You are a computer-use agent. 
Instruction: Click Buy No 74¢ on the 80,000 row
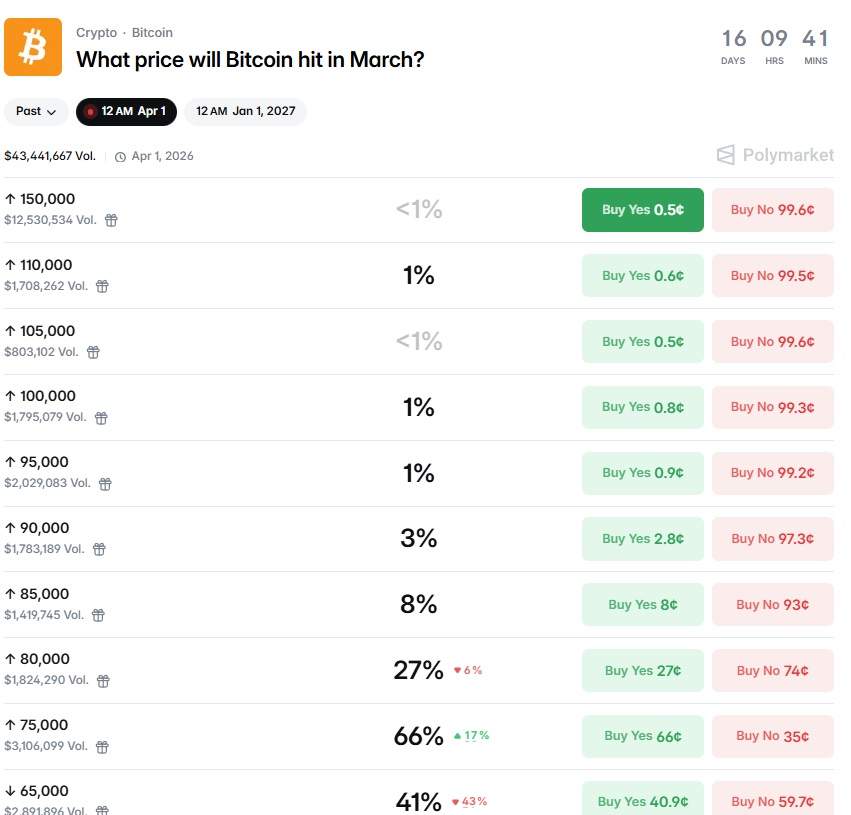tap(772, 670)
